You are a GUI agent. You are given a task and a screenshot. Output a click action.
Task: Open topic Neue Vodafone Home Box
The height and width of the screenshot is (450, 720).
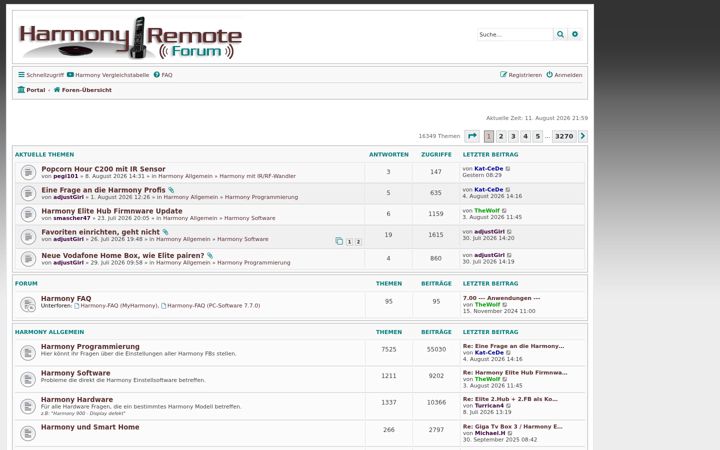[x=123, y=256]
